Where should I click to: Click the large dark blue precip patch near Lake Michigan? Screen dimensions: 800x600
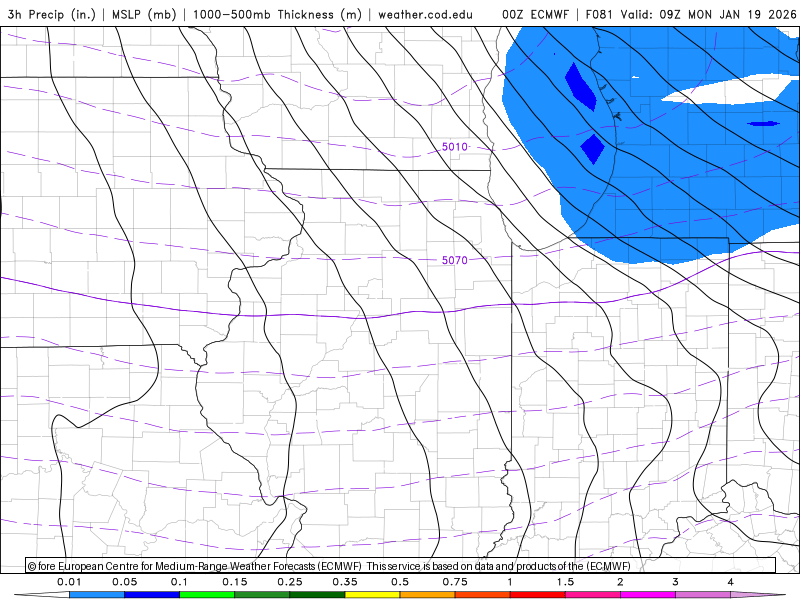(581, 87)
